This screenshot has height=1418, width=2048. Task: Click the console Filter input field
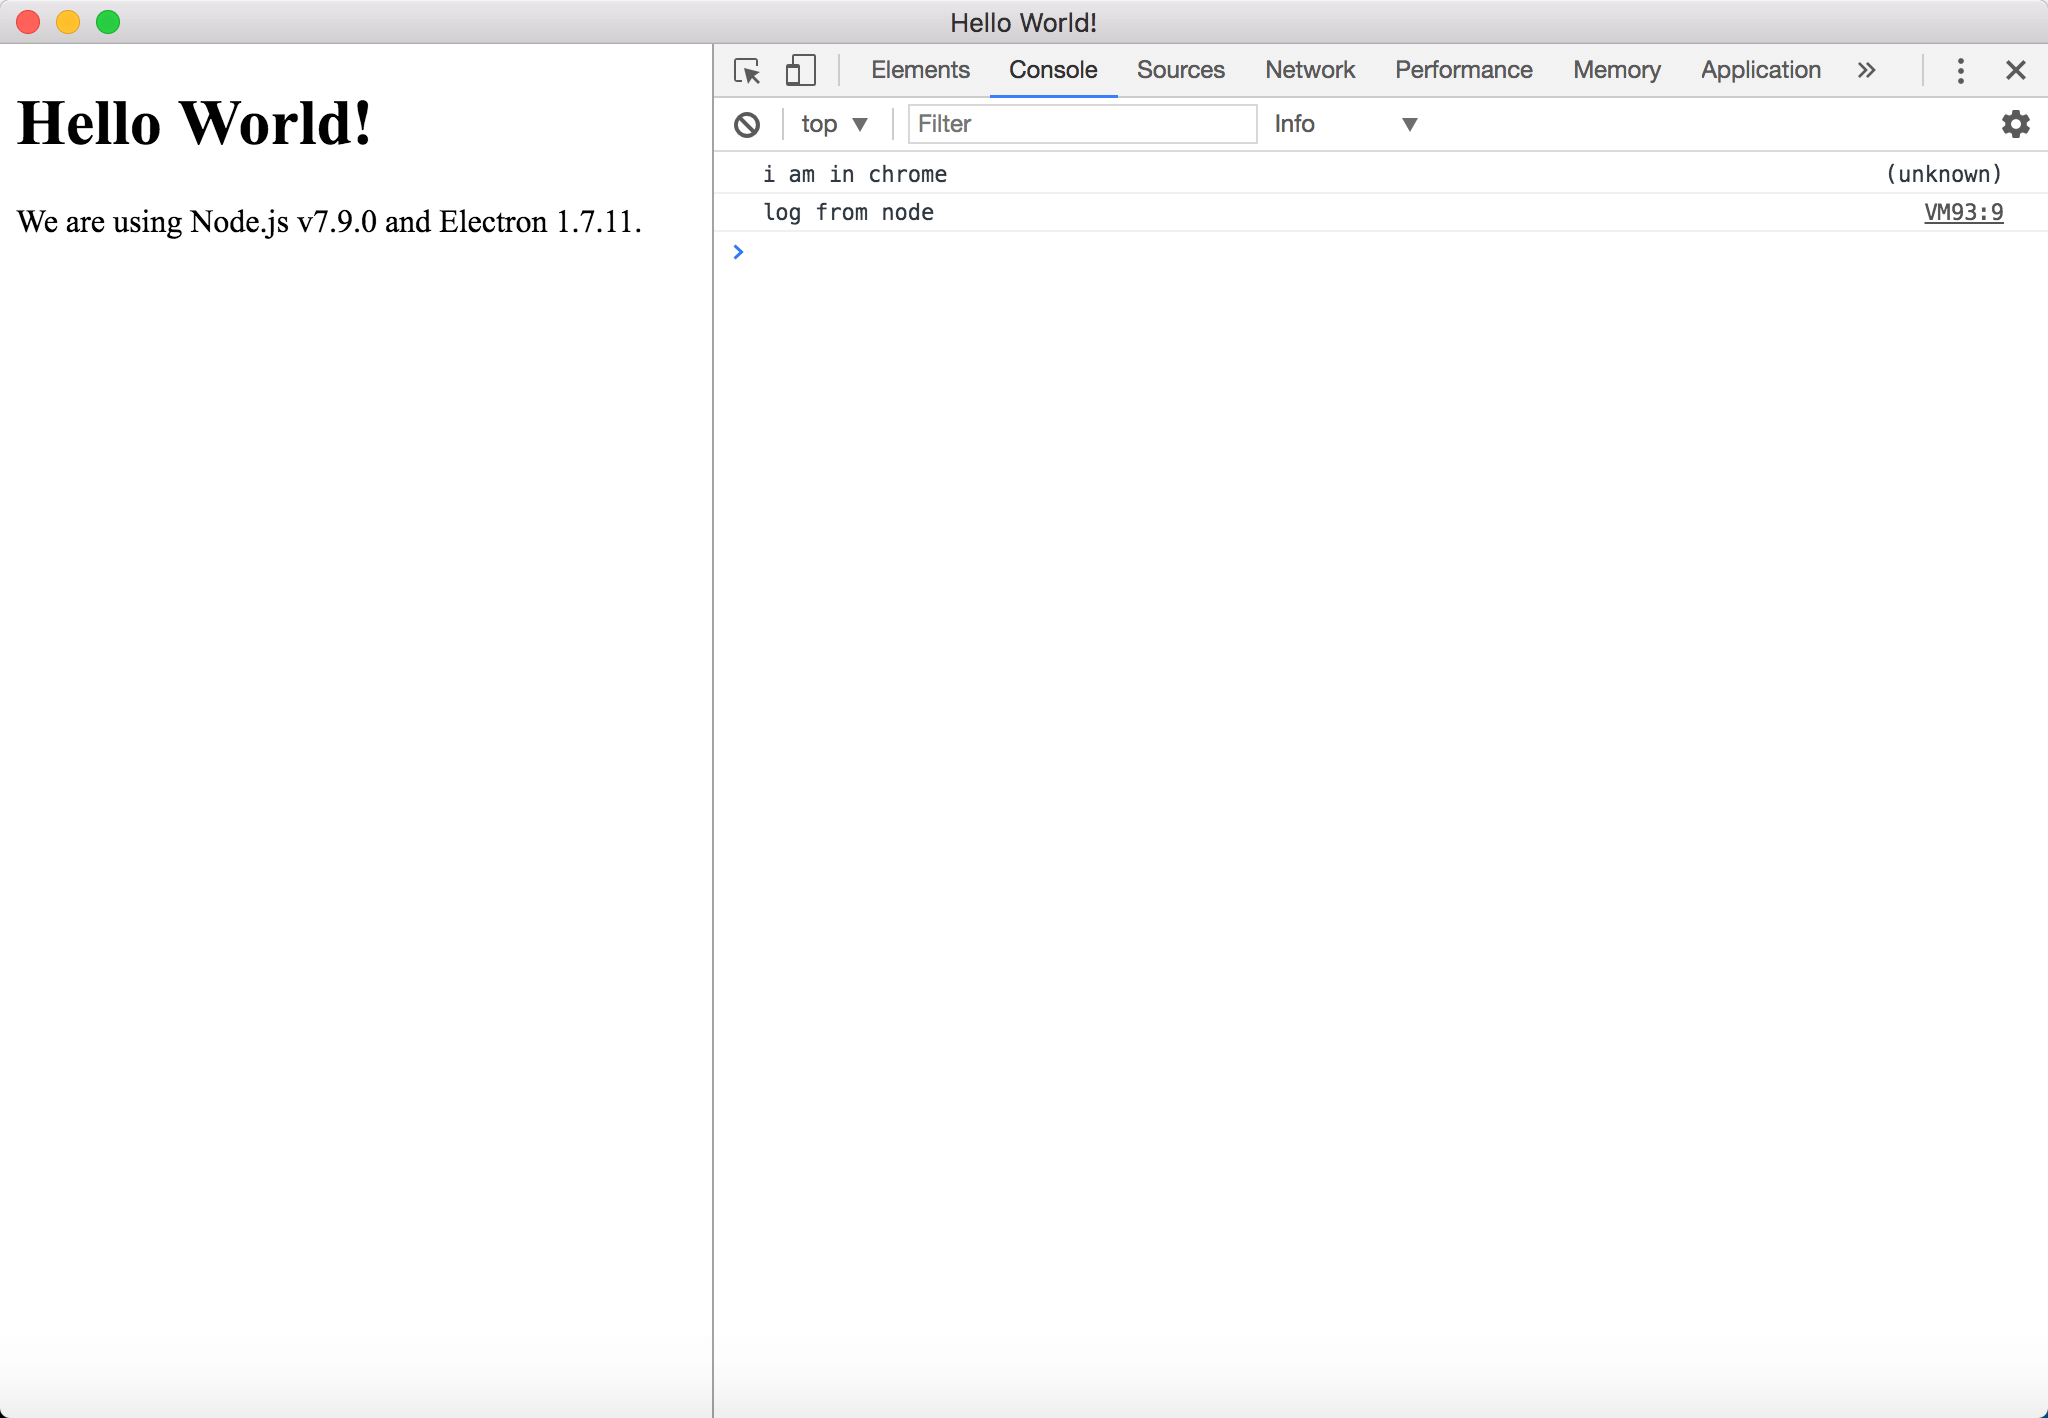coord(1082,124)
